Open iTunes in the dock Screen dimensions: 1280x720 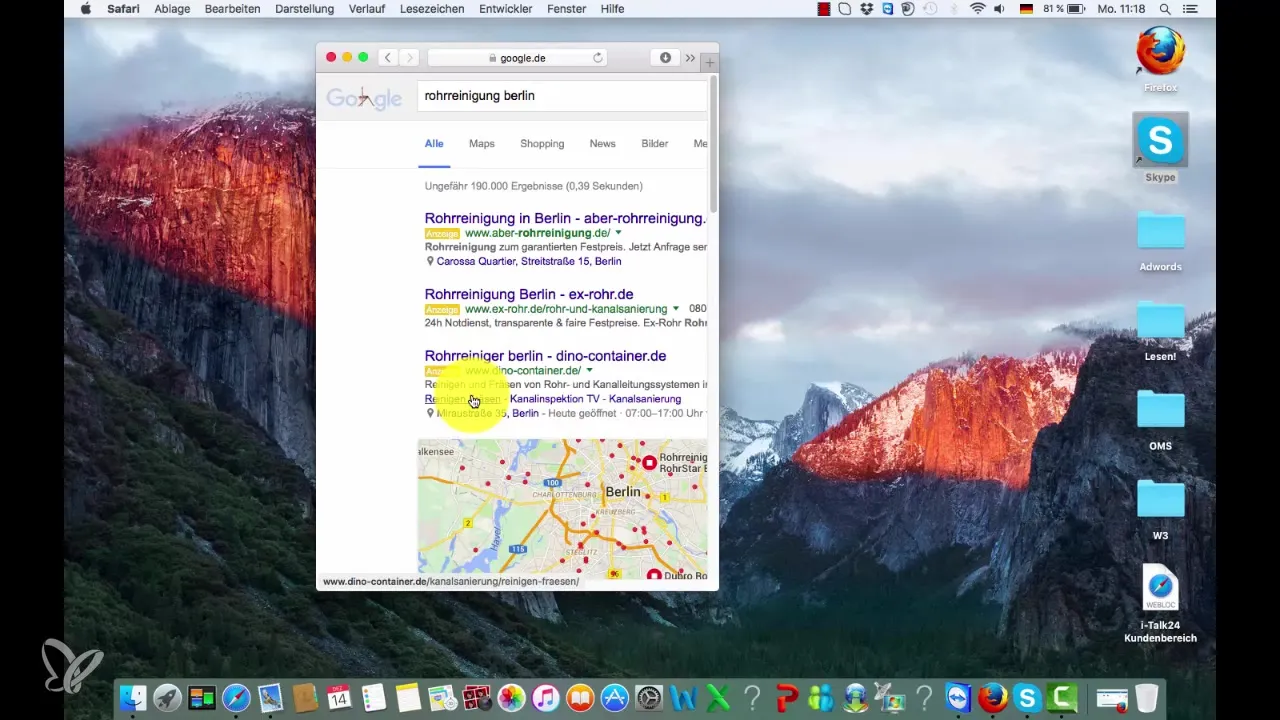click(x=545, y=697)
